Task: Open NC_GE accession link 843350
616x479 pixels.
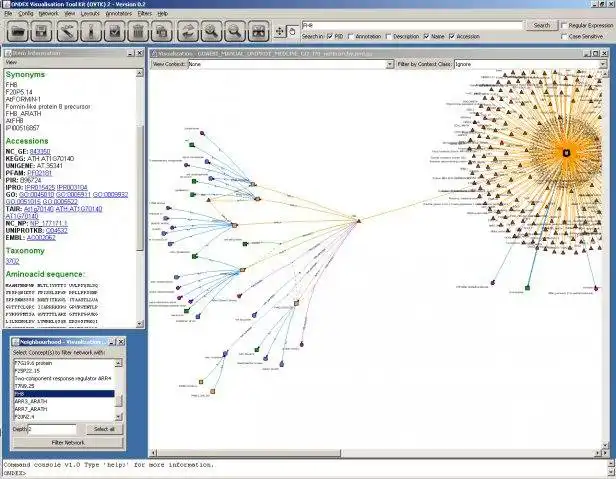Action: pyautogui.click(x=40, y=151)
